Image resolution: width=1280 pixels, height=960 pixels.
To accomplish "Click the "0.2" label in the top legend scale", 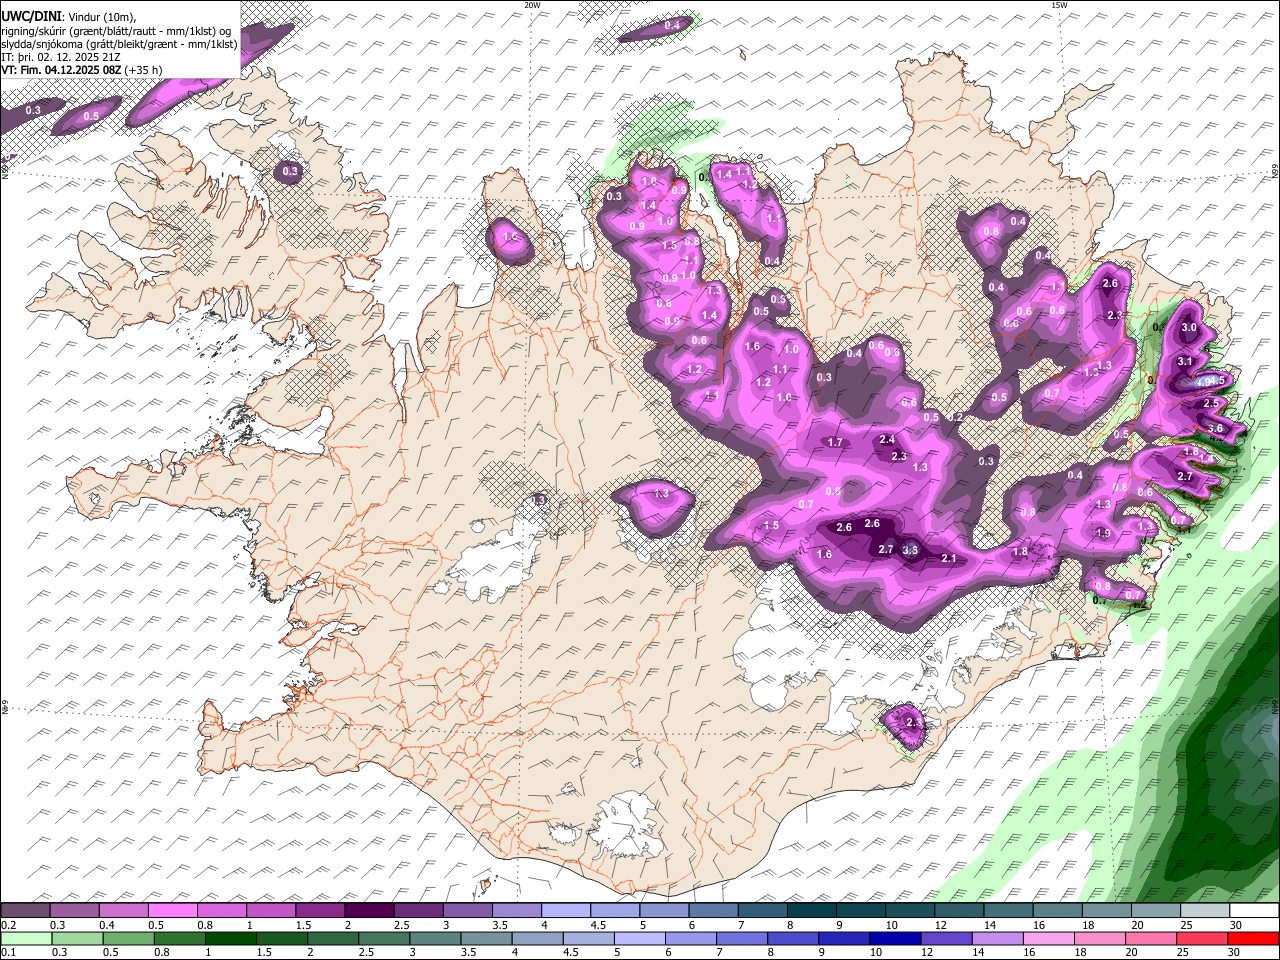I will click(8, 925).
